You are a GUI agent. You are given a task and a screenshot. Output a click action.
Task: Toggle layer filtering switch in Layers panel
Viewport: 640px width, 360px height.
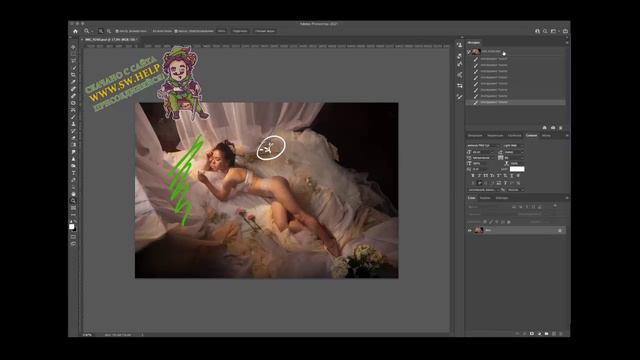point(555,206)
